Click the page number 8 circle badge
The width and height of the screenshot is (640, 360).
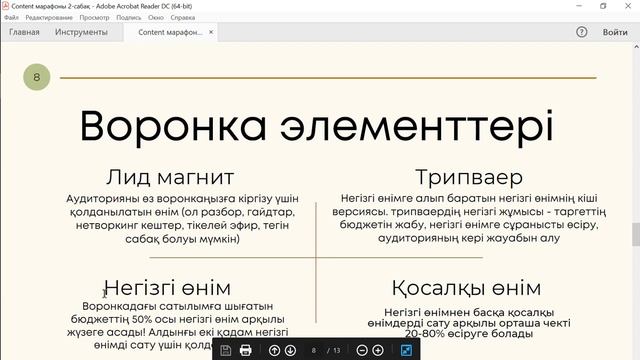[37, 77]
